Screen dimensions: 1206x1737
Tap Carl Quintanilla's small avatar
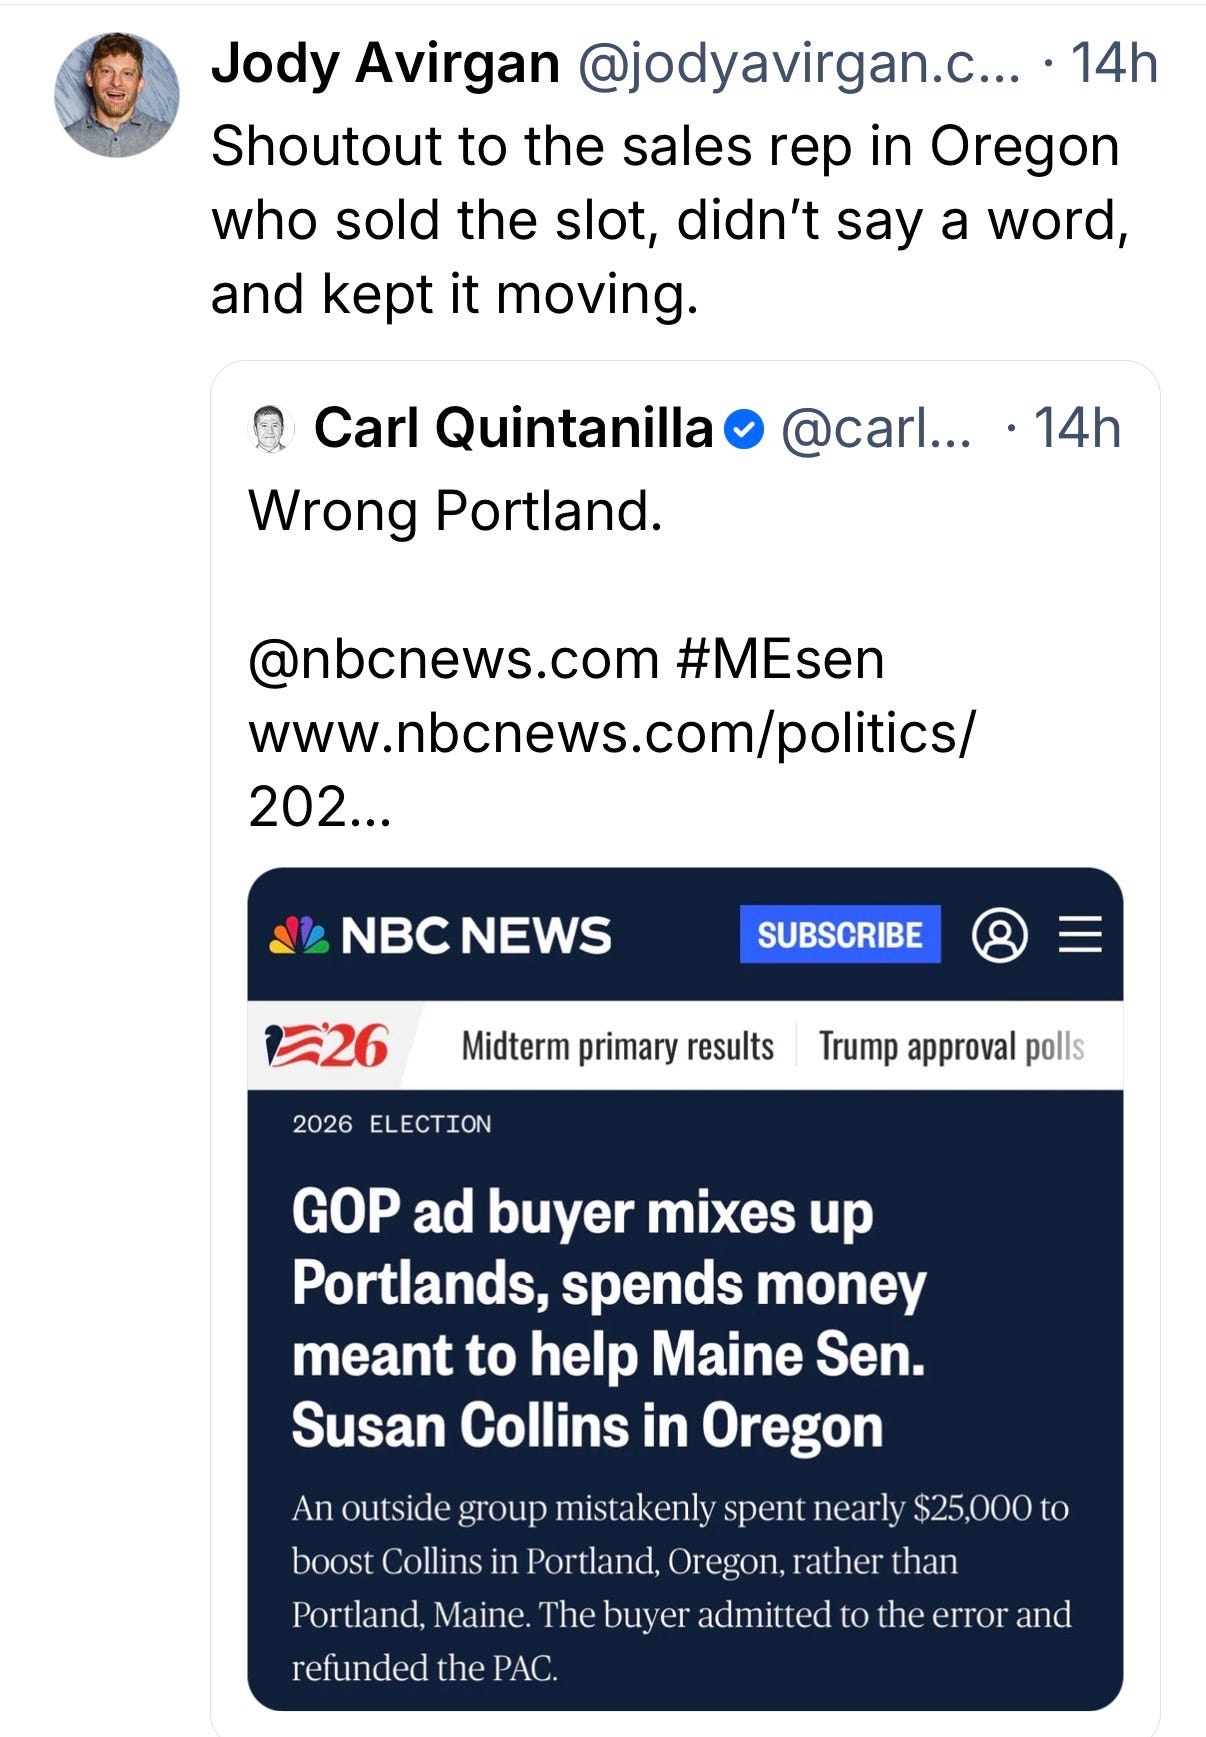270,429
